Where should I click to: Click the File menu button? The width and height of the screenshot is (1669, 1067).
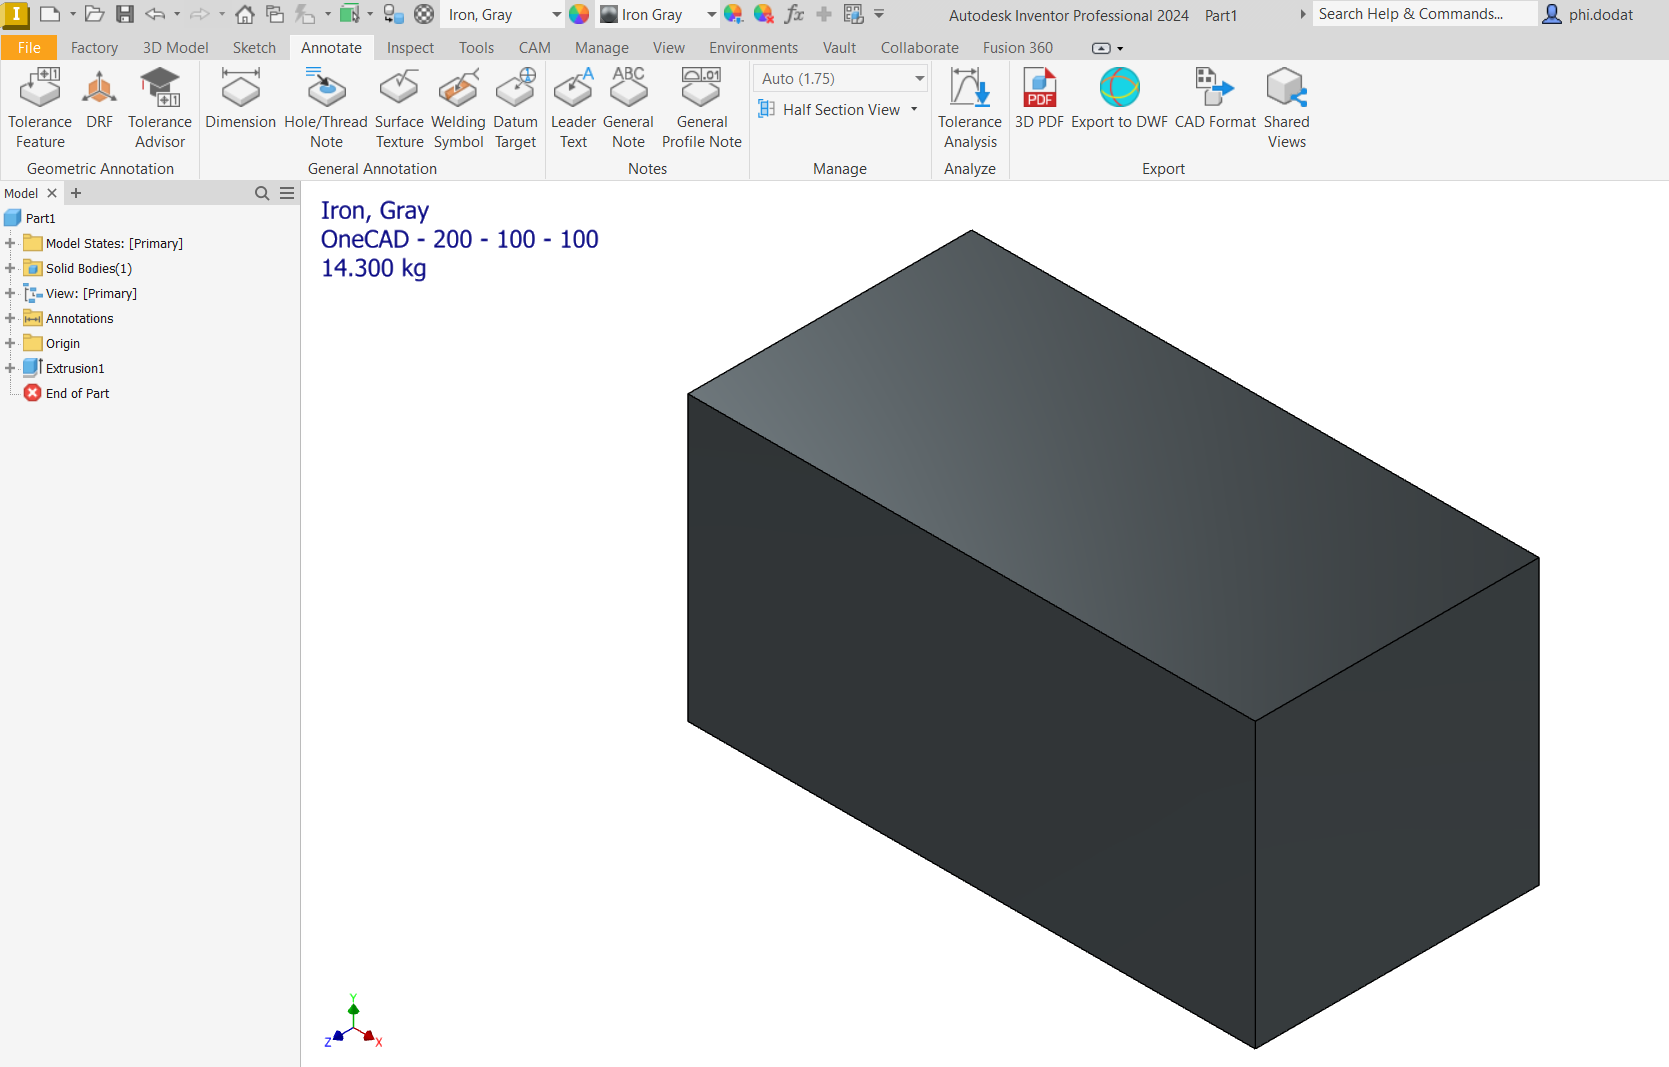(x=29, y=47)
